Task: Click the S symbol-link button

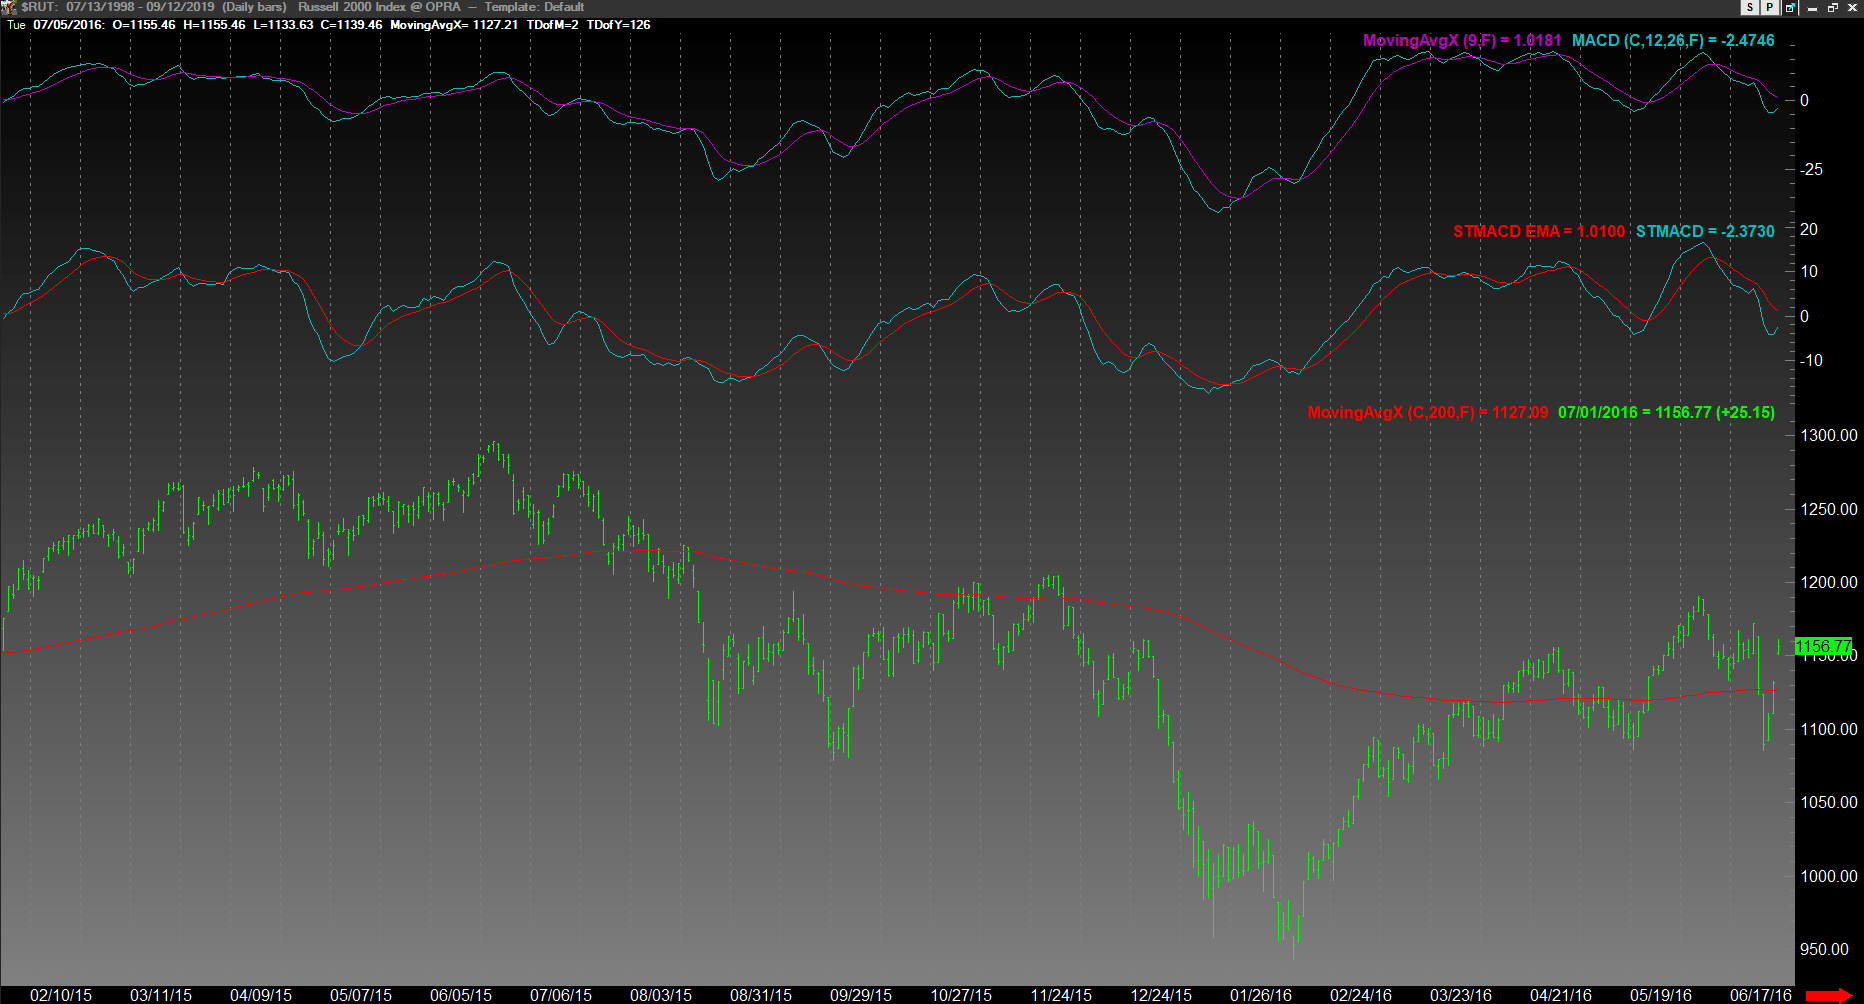Action: coord(1750,7)
